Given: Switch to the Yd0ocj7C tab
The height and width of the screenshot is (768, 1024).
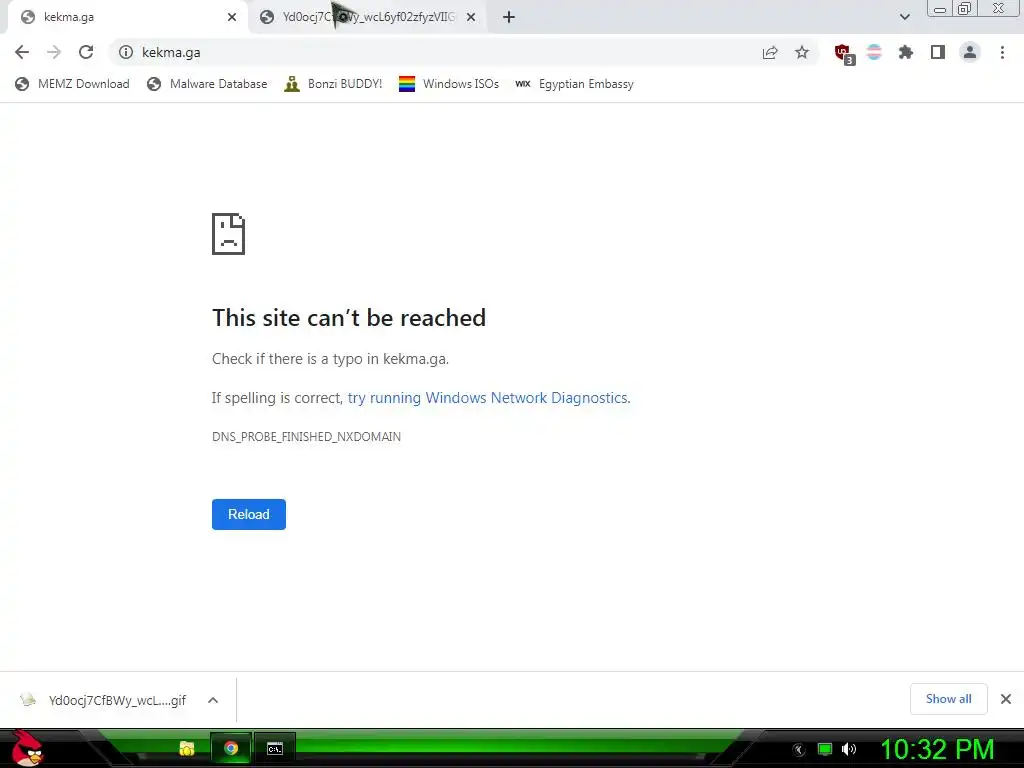Looking at the screenshot, I should tap(369, 17).
